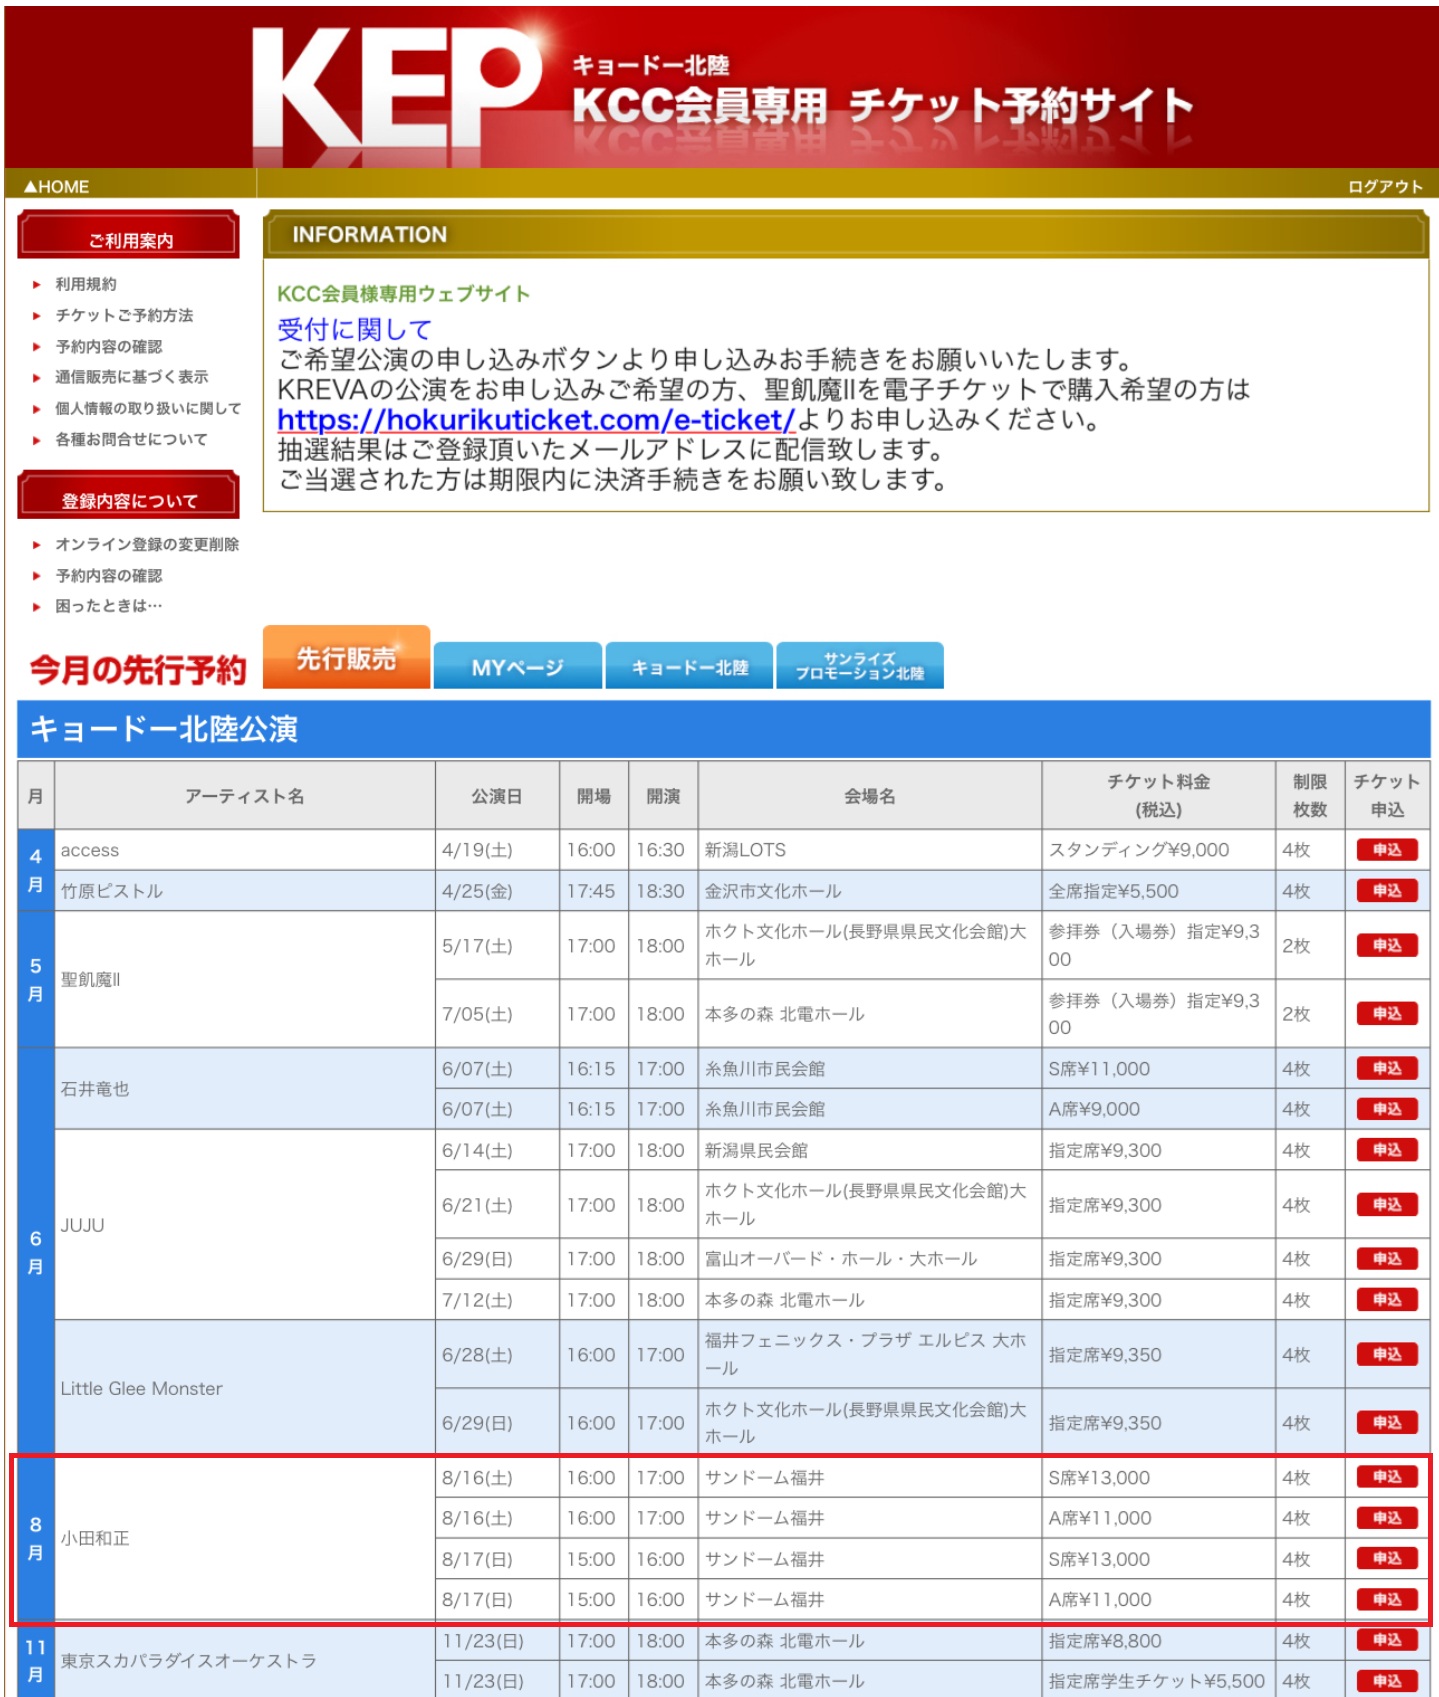Click 申込 for JUJU 6/29 富山オーバード・ホール
Image resolution: width=1439 pixels, height=1697 pixels.
(1387, 1259)
